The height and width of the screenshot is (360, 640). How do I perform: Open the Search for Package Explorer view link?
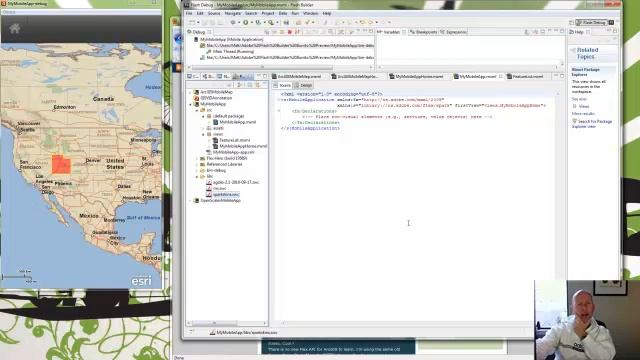(x=592, y=124)
